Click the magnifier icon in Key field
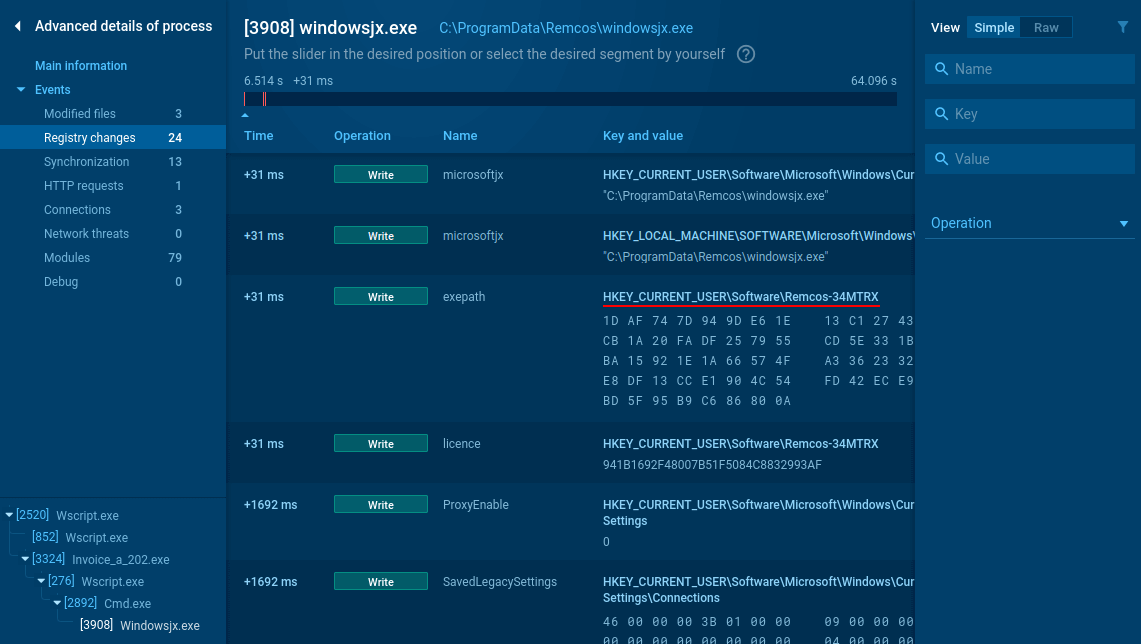The height and width of the screenshot is (644, 1141). [941, 114]
